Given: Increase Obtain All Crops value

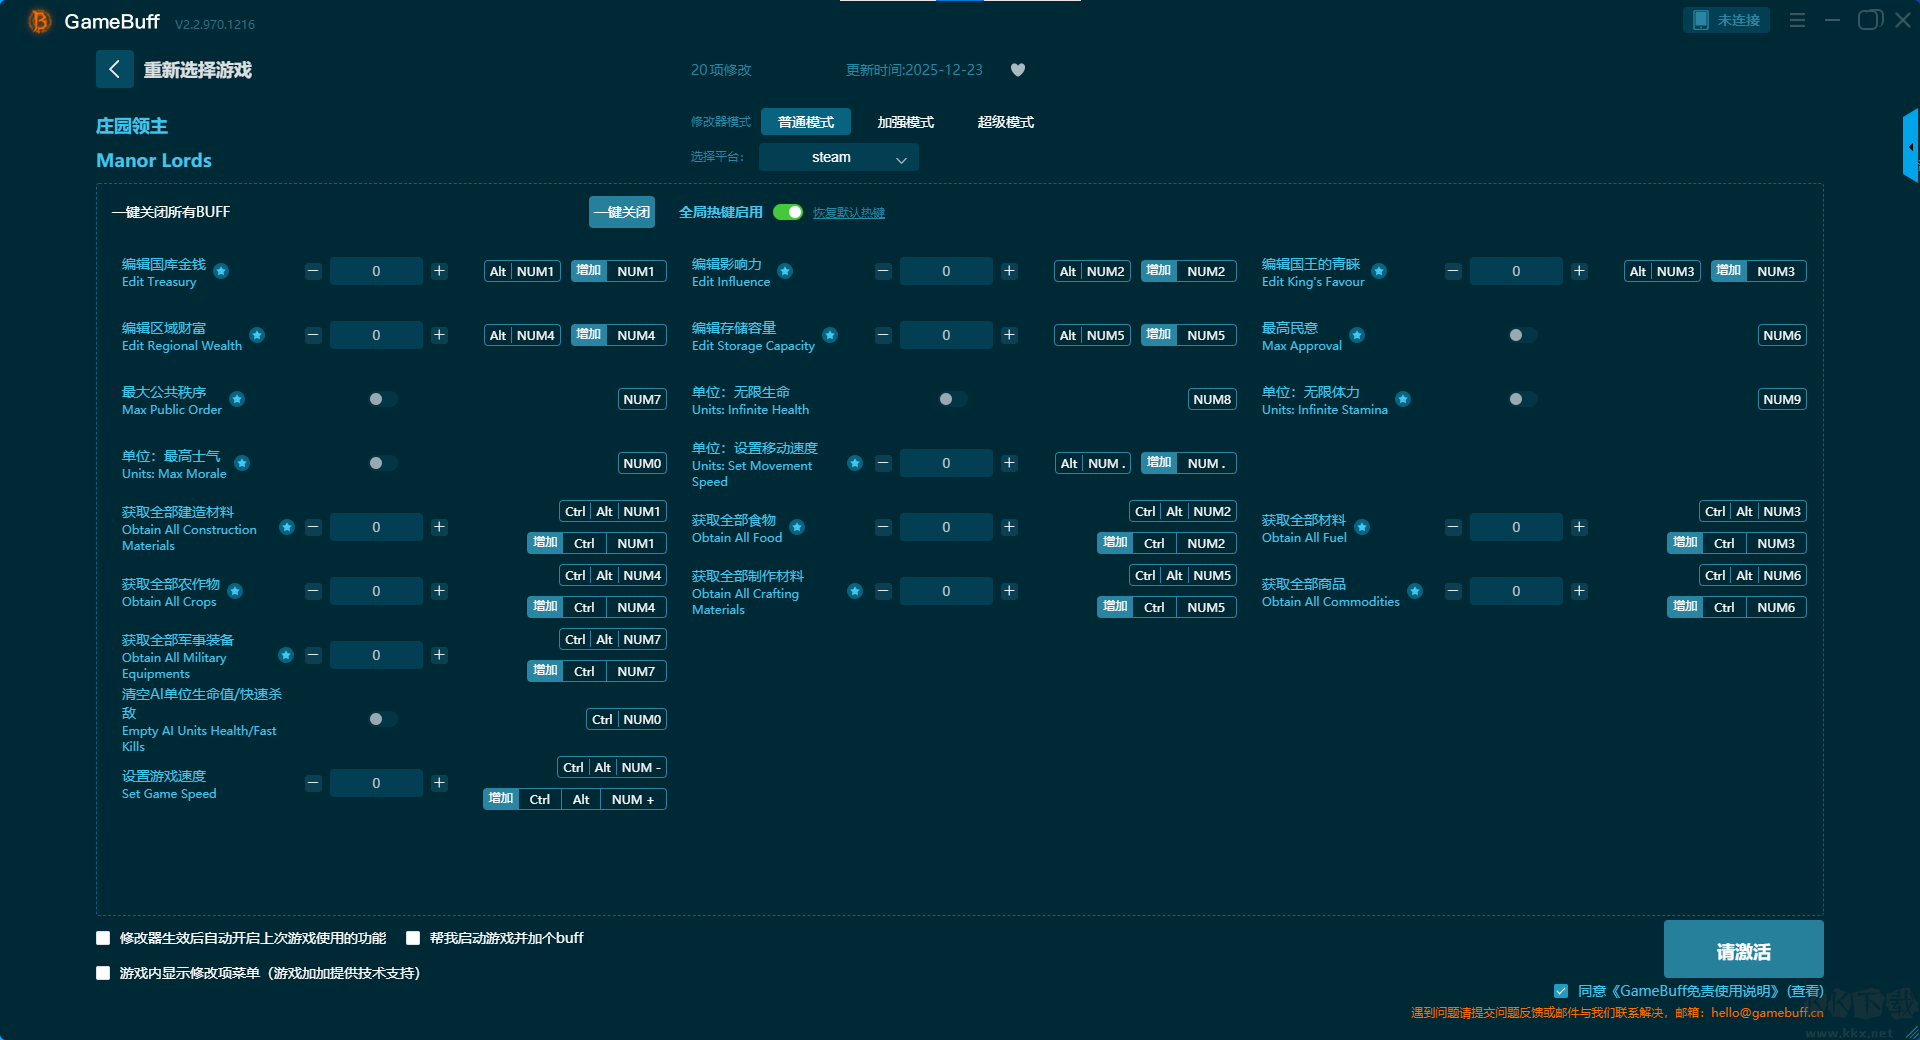Looking at the screenshot, I should [x=439, y=591].
